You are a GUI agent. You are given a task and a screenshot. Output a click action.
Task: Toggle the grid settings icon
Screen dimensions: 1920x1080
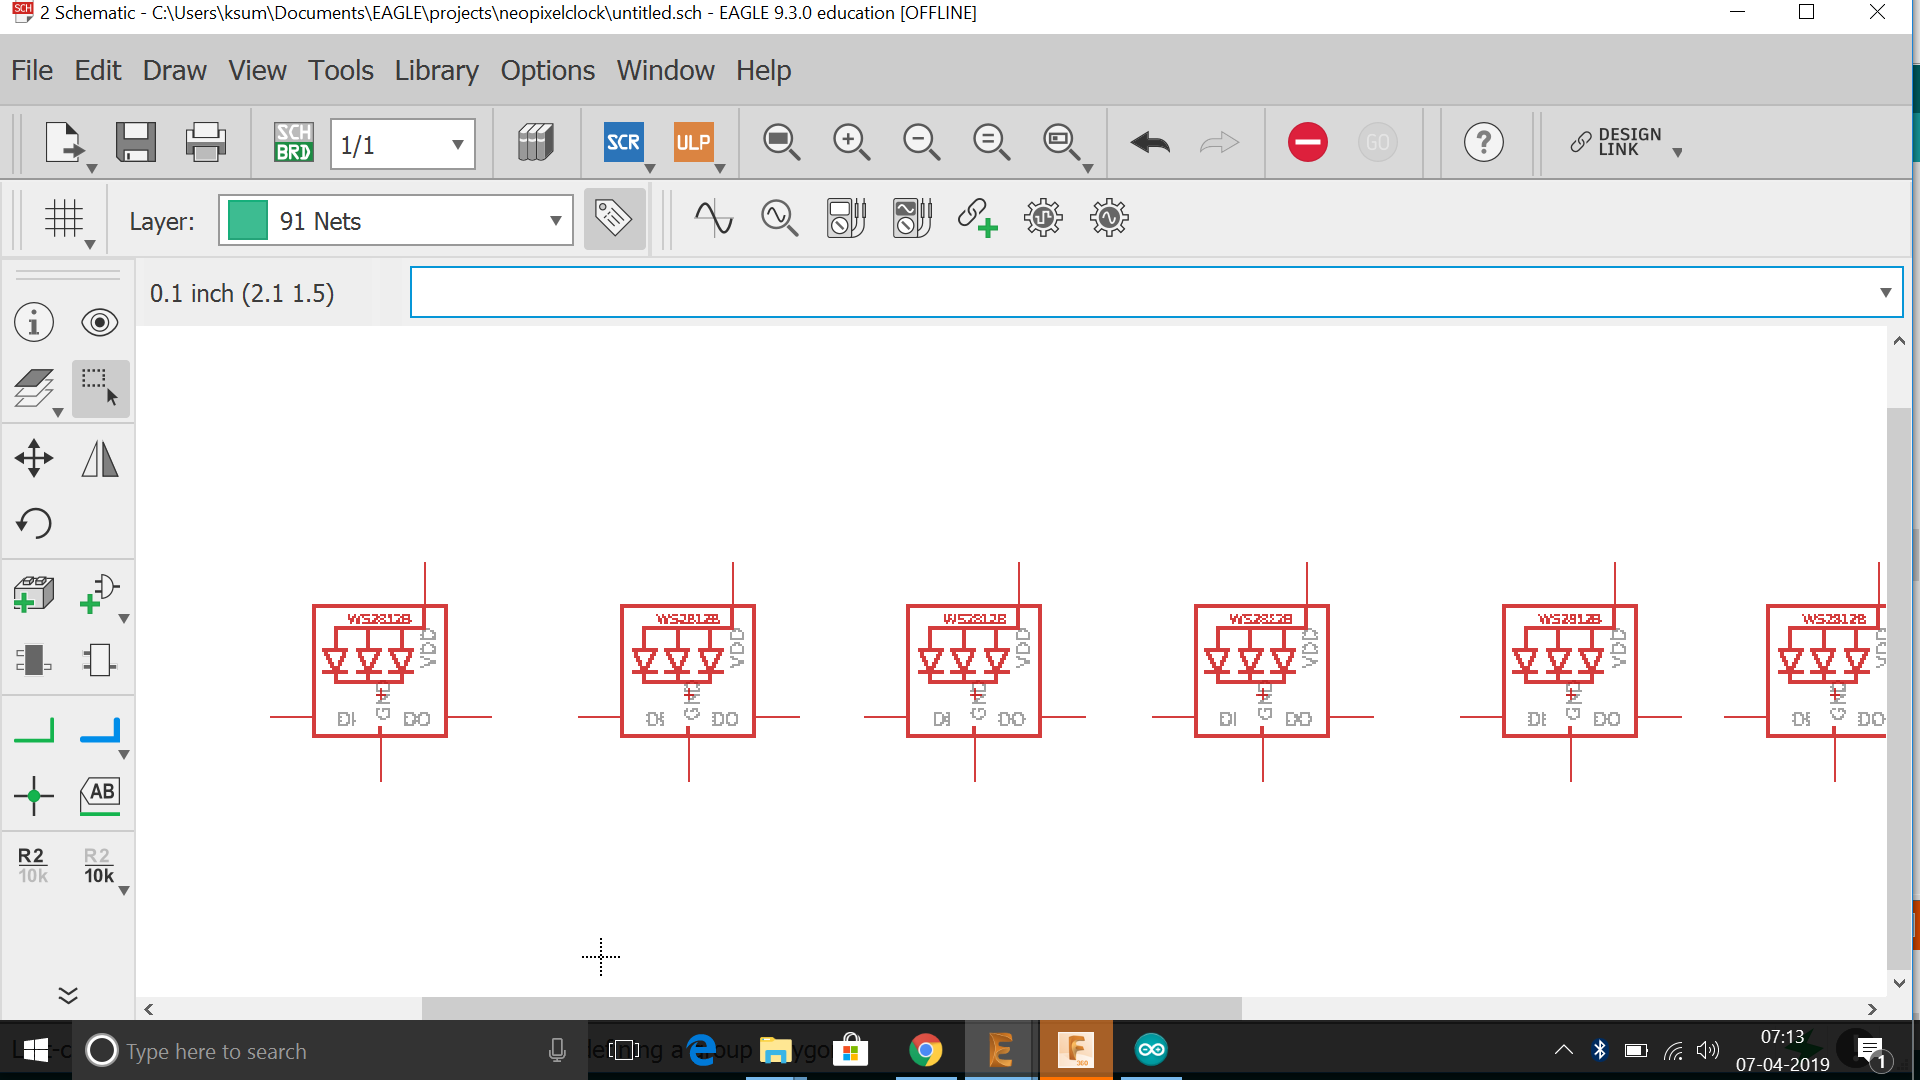pos(64,218)
